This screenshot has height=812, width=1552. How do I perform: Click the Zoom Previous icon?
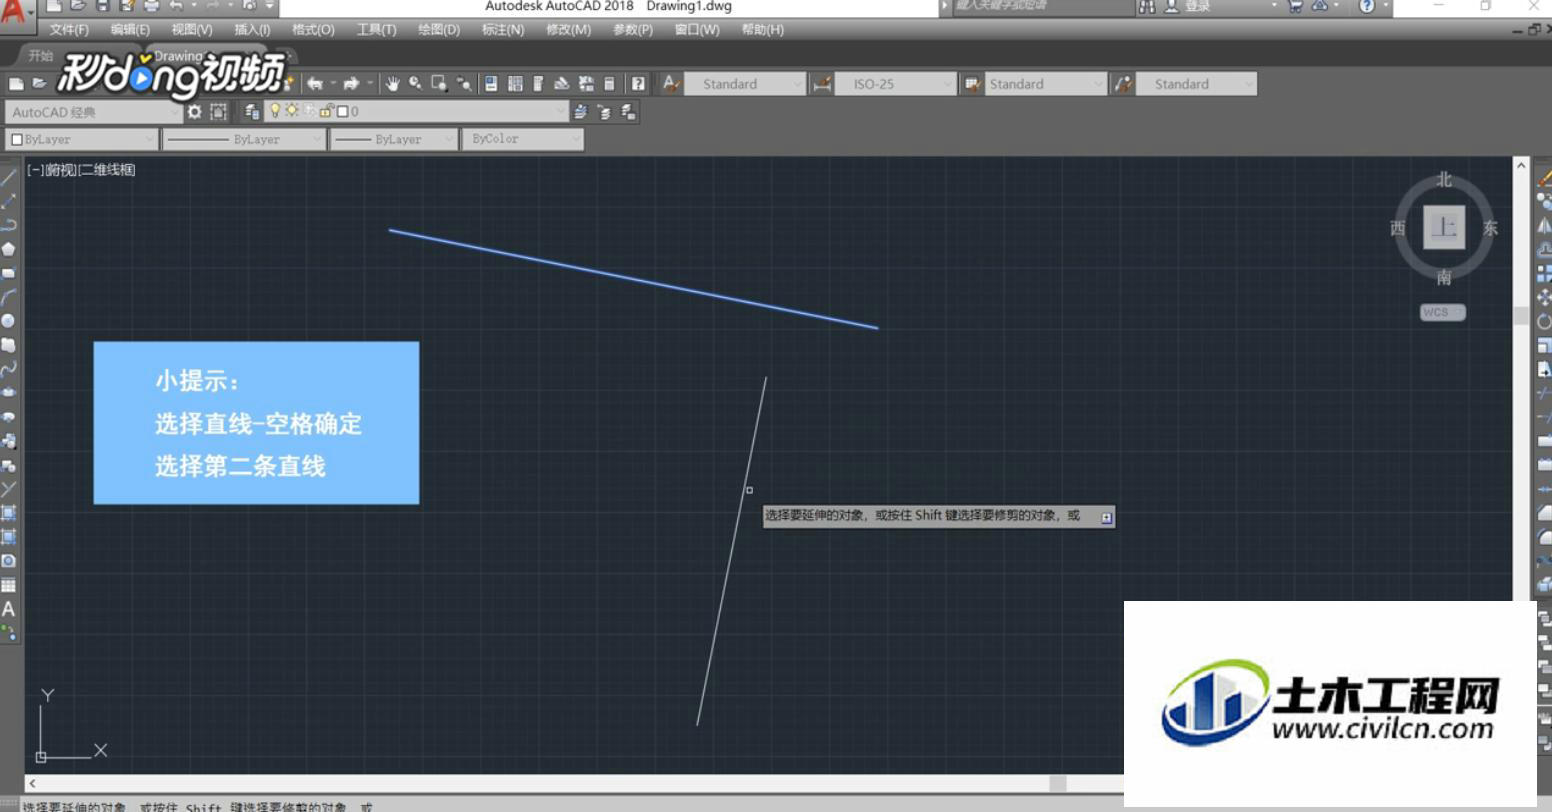pos(463,84)
